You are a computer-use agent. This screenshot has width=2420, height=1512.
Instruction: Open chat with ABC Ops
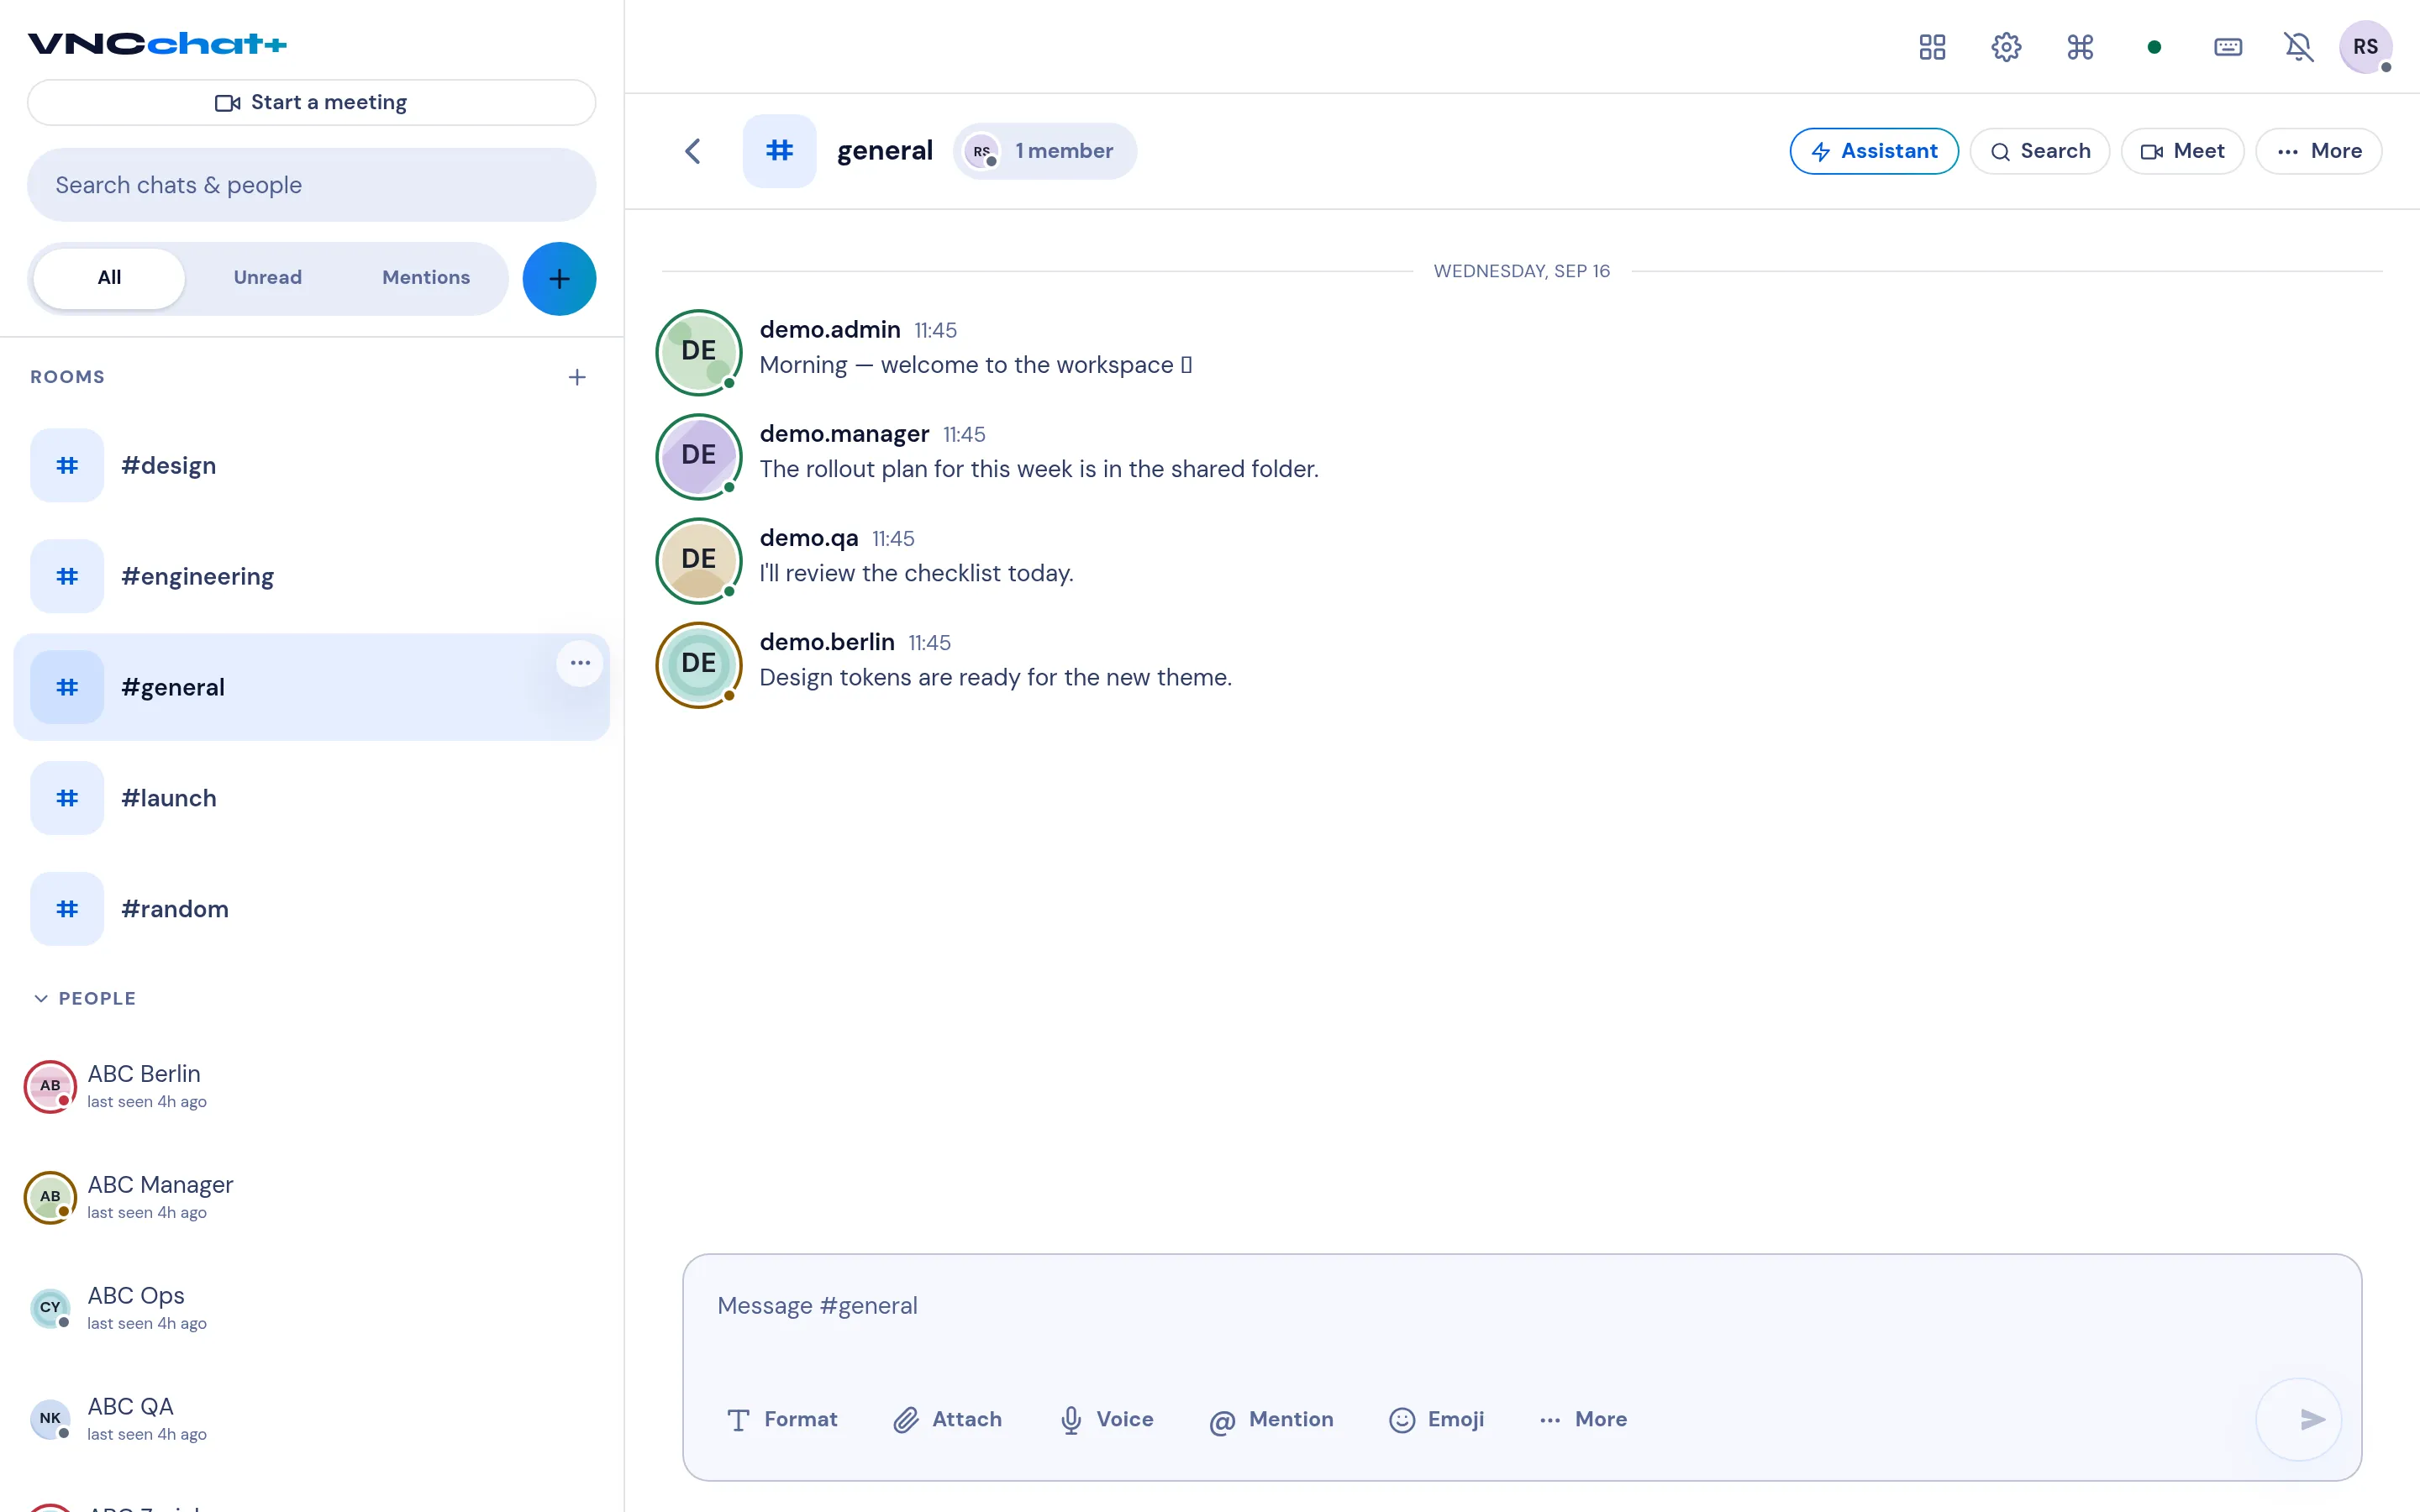click(311, 1308)
